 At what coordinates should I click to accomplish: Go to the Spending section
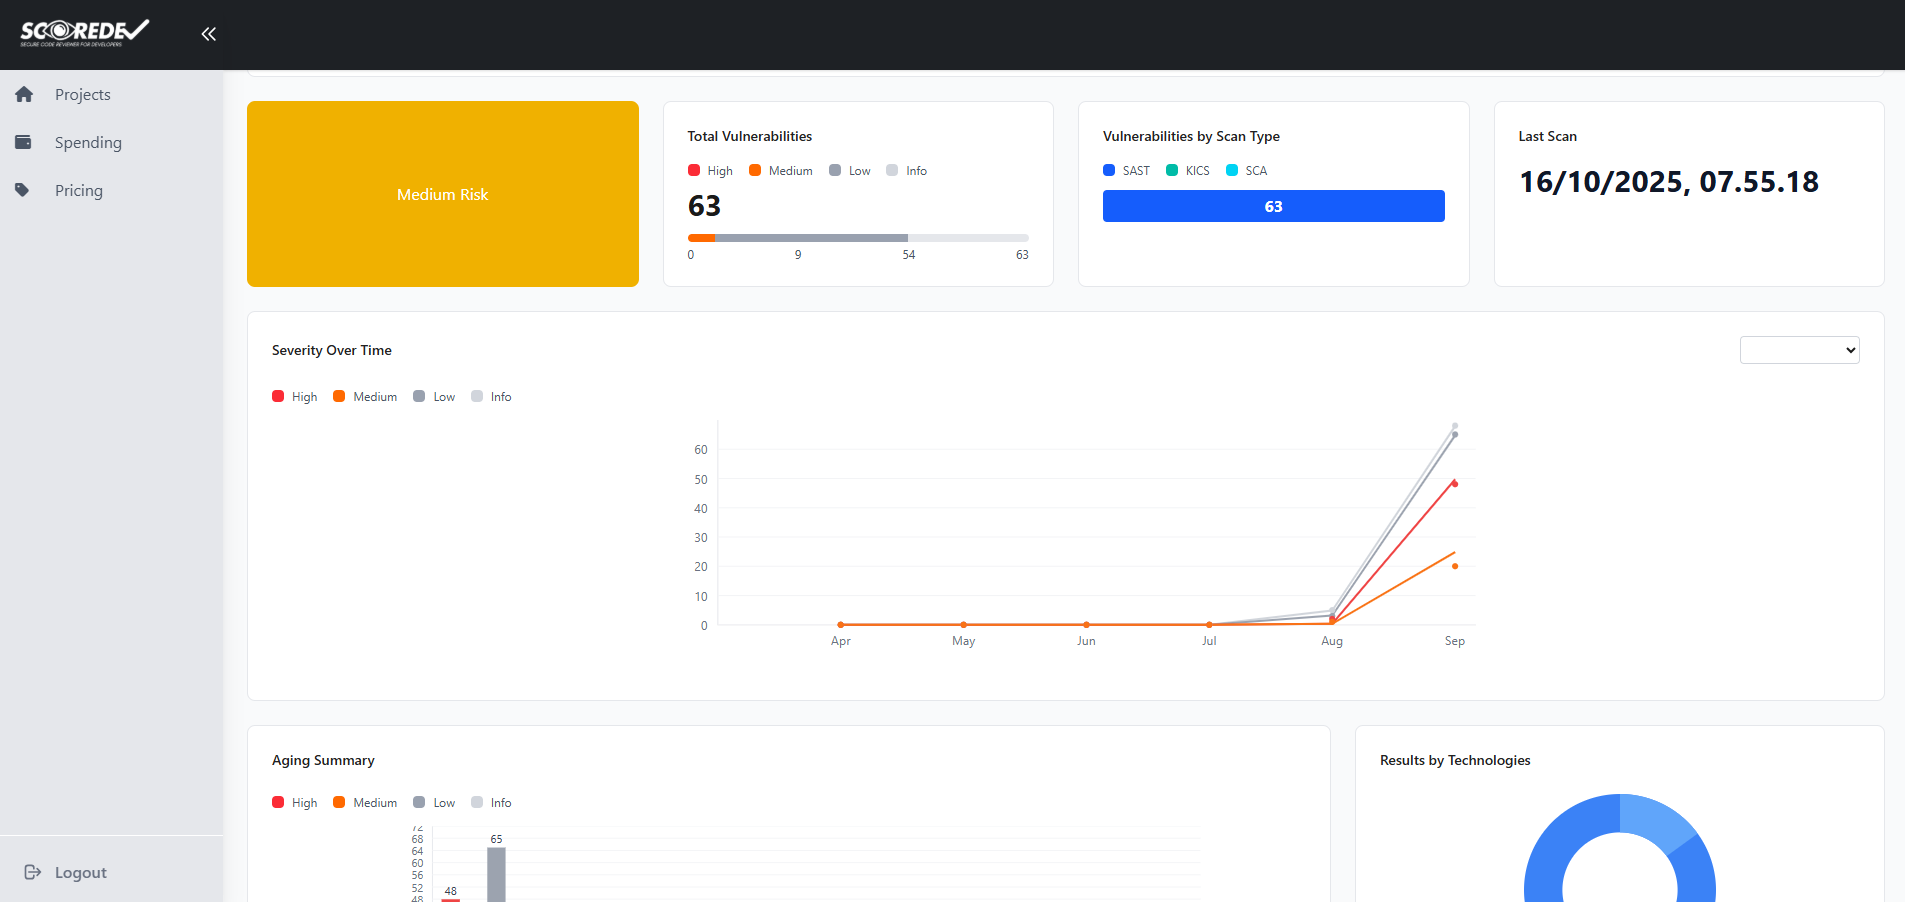pyautogui.click(x=88, y=143)
